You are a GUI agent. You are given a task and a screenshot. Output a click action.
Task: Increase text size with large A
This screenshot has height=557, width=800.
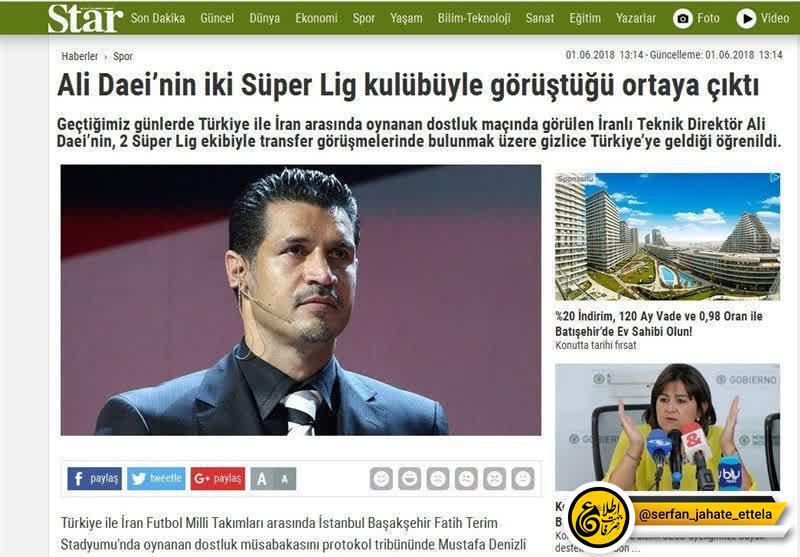(262, 479)
